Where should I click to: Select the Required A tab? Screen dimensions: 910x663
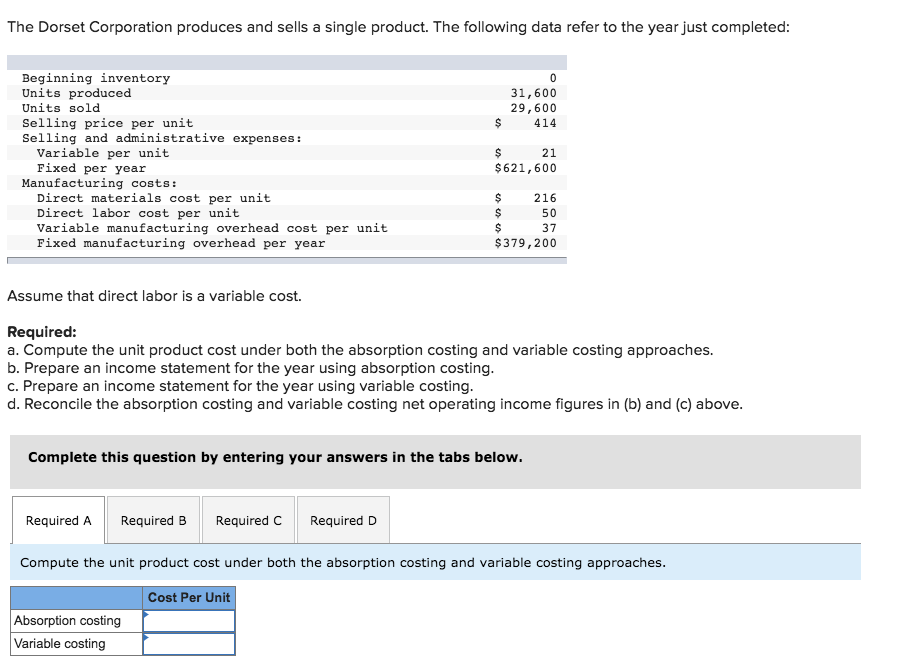coord(58,520)
